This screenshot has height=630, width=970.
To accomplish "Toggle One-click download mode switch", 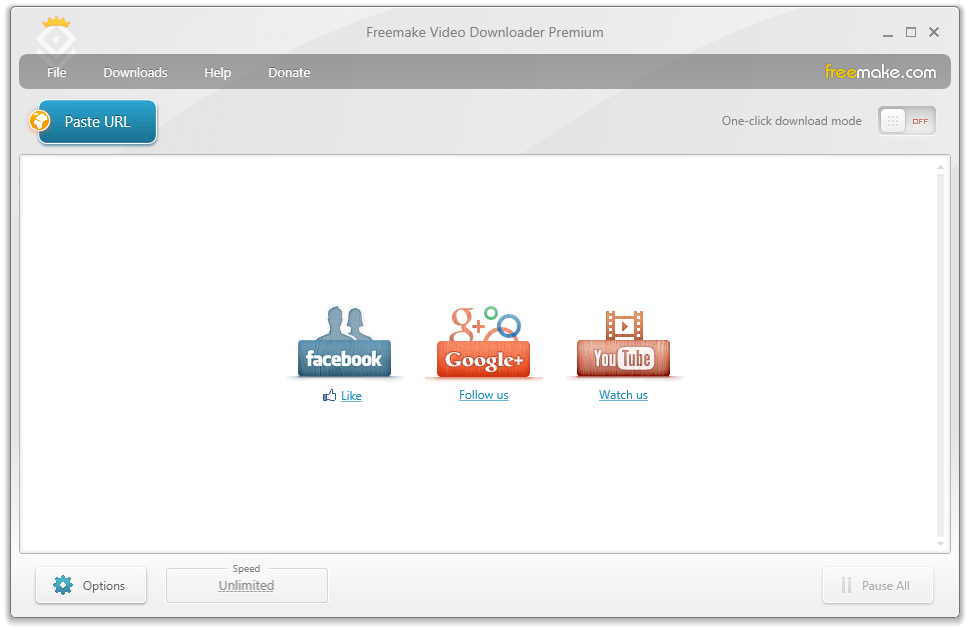I will [x=906, y=121].
